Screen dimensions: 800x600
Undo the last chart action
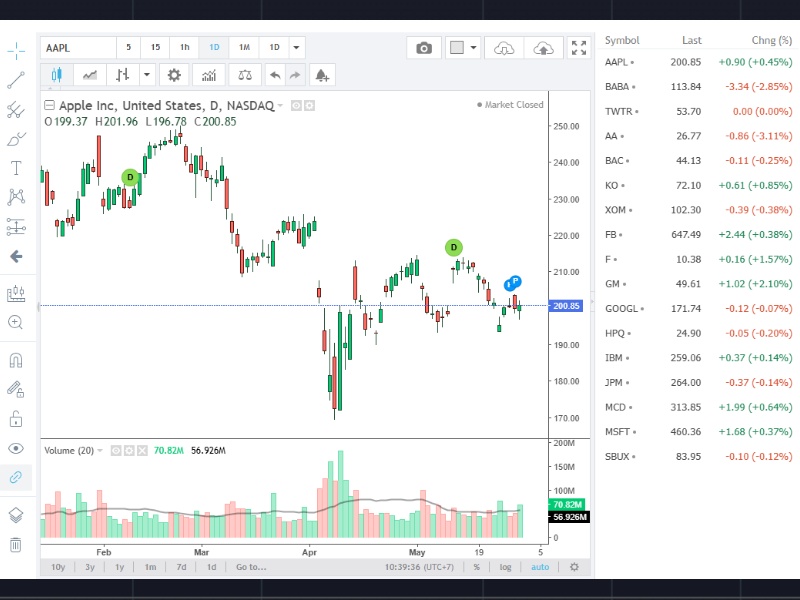pyautogui.click(x=275, y=75)
